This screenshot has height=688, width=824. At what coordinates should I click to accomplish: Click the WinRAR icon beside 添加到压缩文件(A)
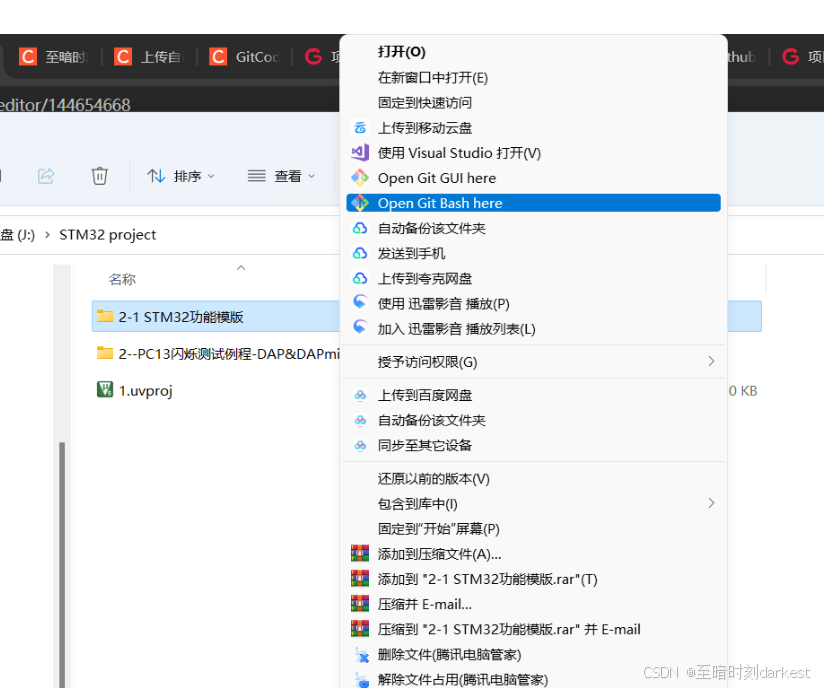pos(360,553)
